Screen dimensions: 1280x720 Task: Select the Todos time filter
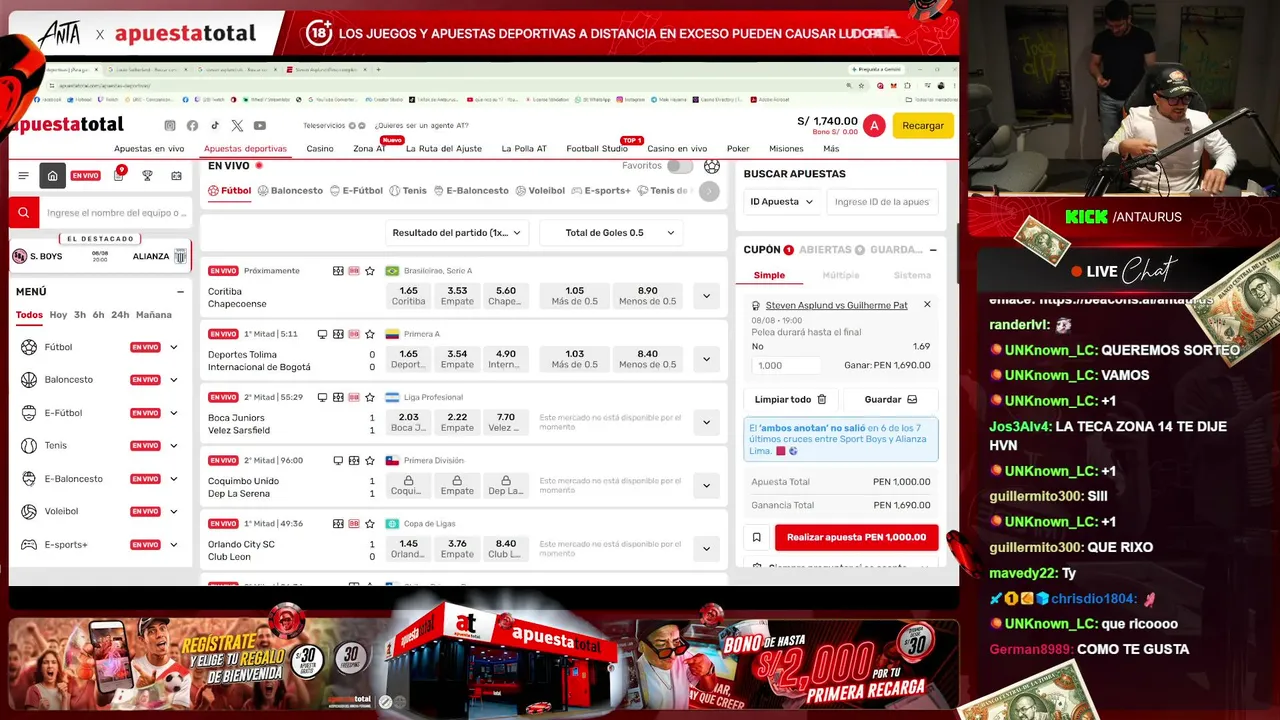click(x=29, y=315)
